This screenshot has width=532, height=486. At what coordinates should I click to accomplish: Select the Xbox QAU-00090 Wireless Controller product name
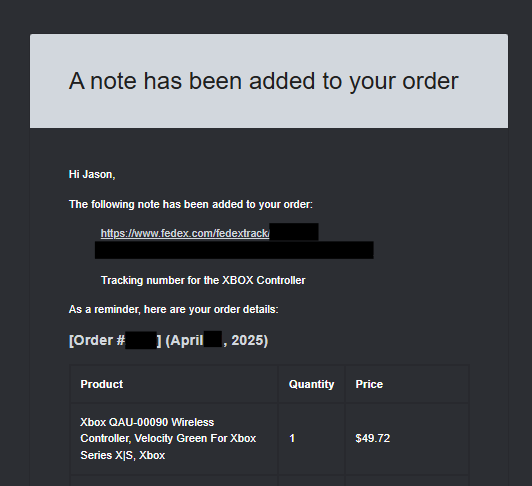(168, 438)
